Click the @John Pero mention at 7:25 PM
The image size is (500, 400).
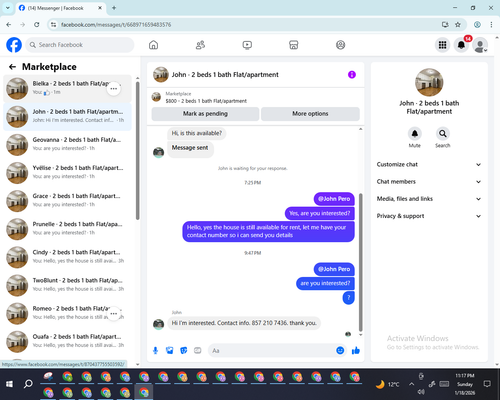coord(334,199)
